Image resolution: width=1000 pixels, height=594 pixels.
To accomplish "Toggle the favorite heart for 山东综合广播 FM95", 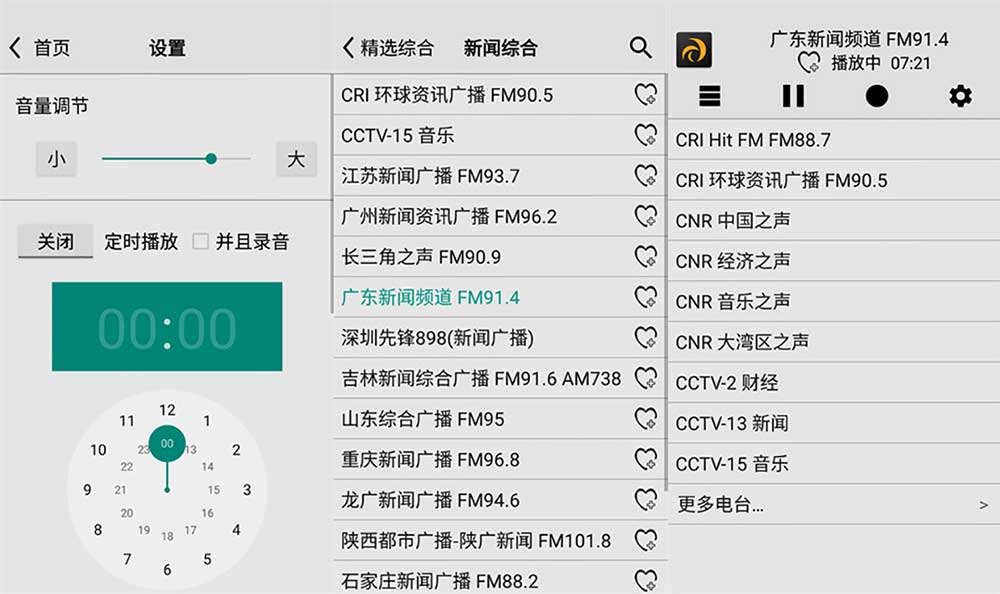I will click(x=645, y=418).
